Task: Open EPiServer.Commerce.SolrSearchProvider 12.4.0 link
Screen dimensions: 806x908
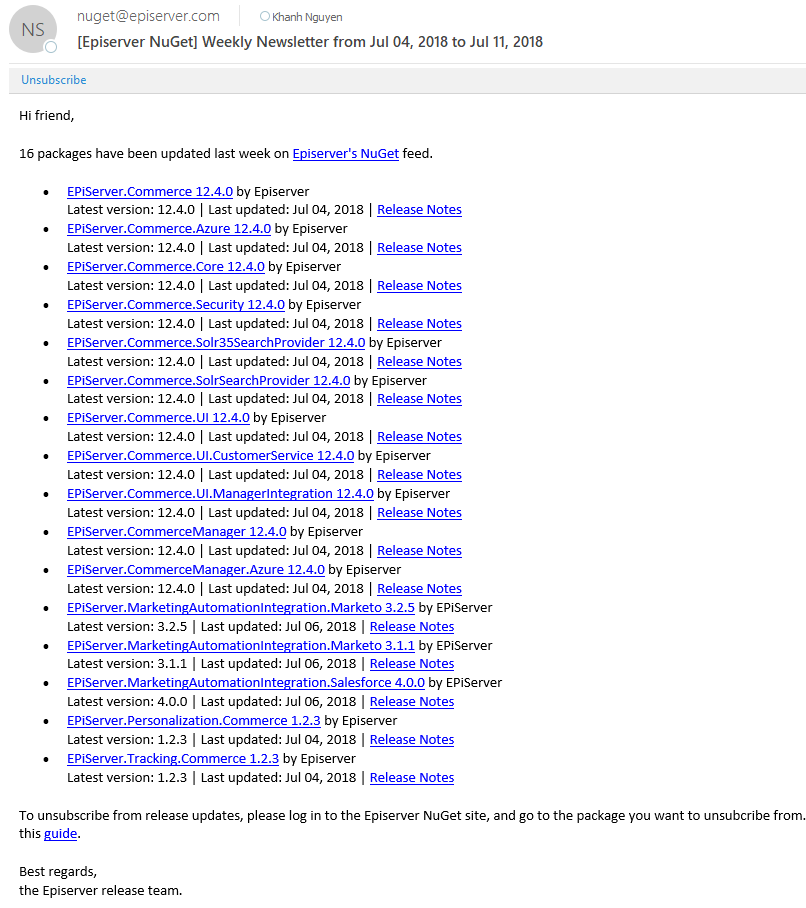Action: [208, 380]
